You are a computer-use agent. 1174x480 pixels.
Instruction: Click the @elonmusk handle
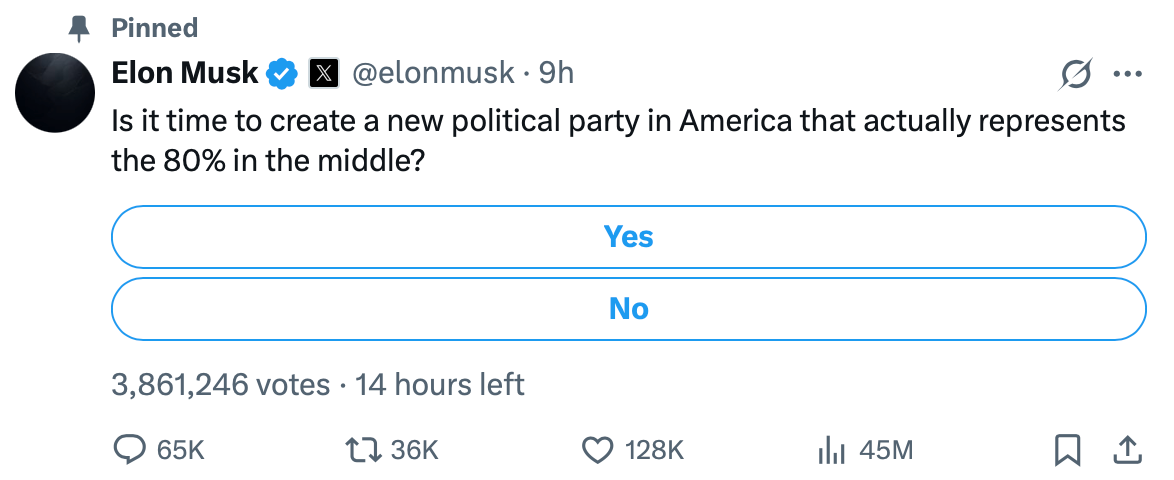click(x=434, y=73)
